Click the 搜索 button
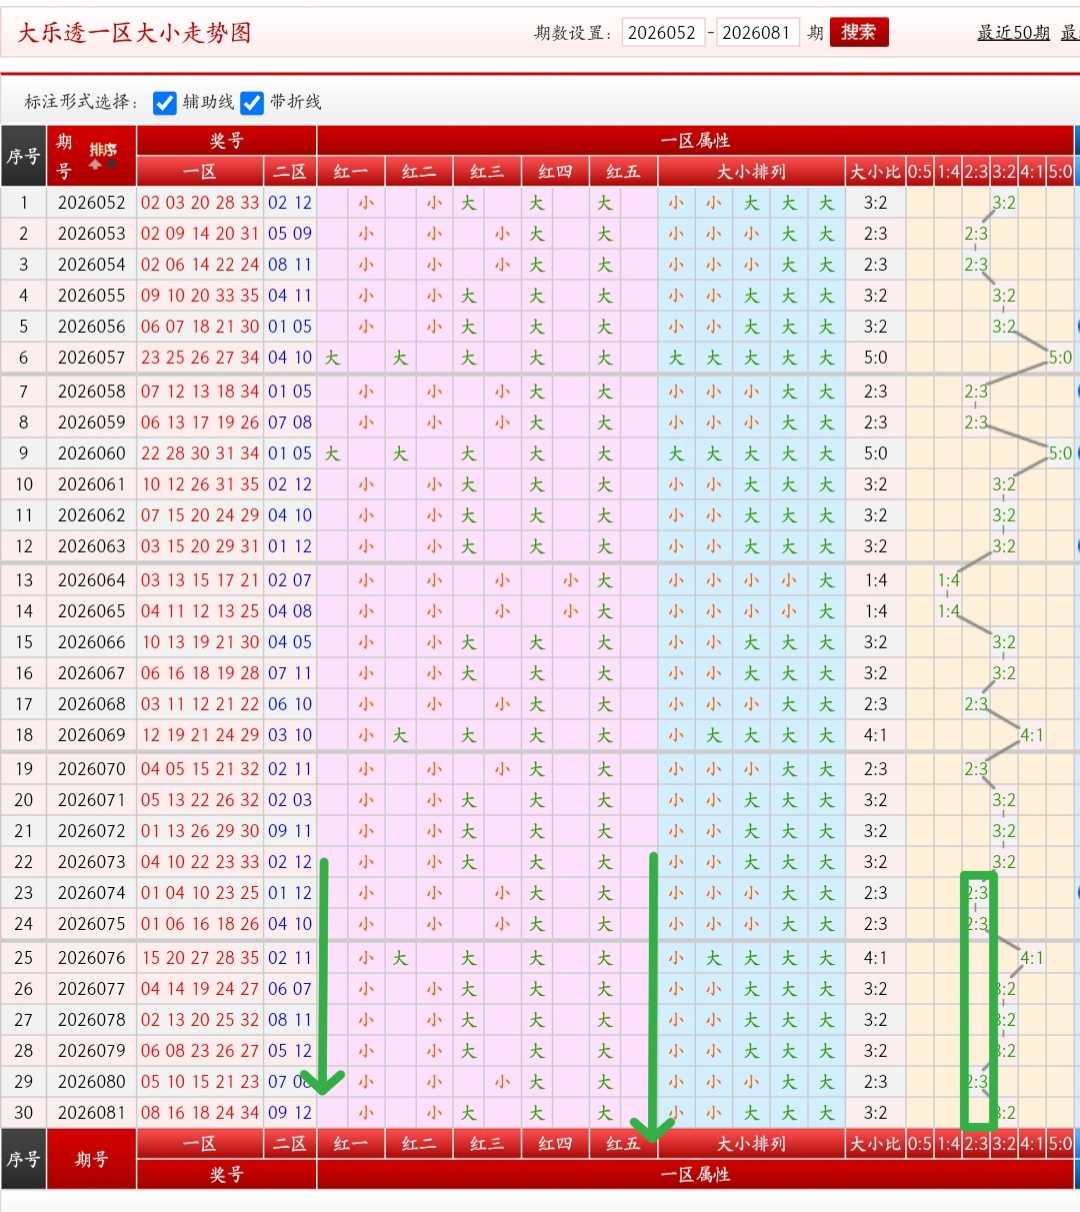 pos(859,32)
